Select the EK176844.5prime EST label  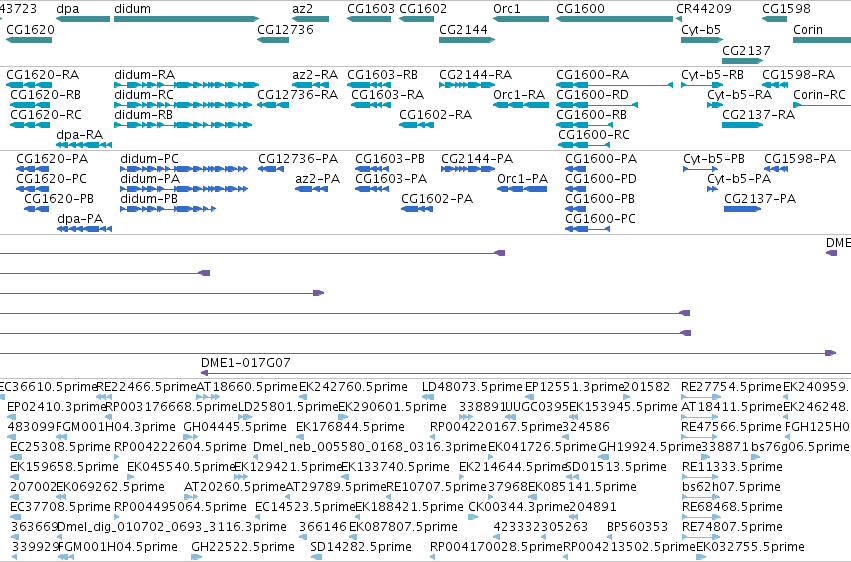[350, 427]
